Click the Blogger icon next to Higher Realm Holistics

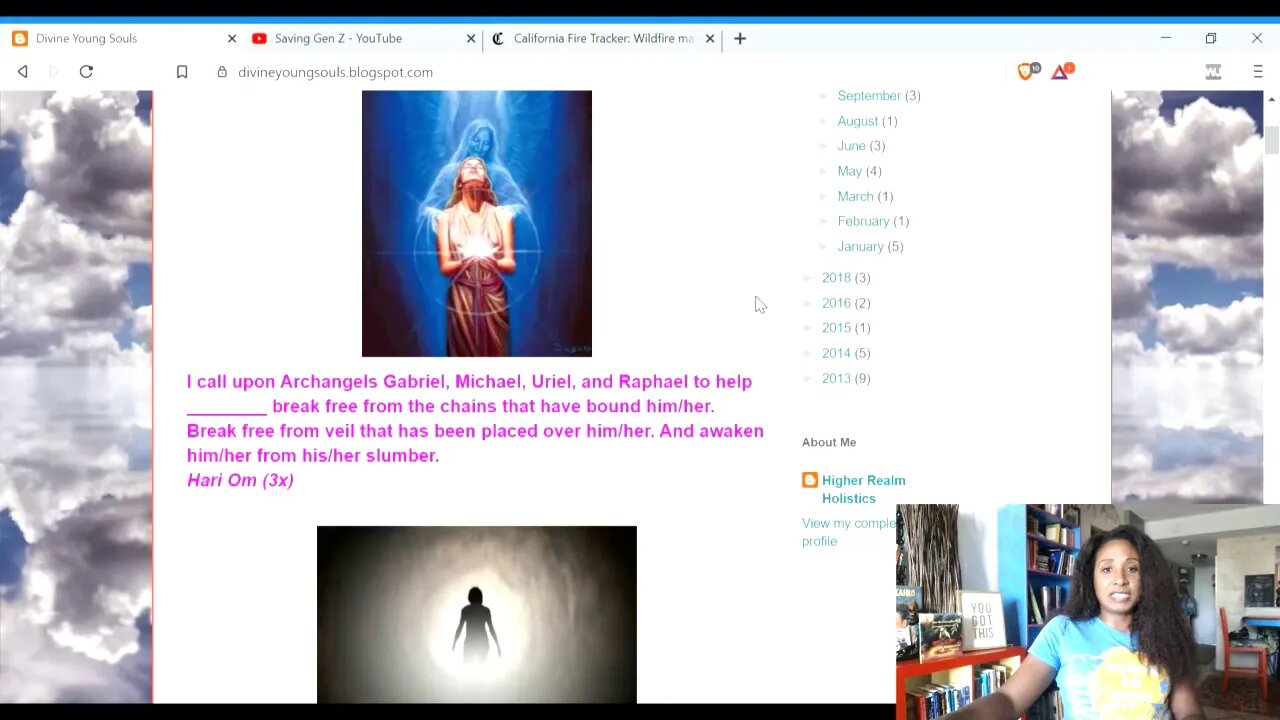(810, 480)
